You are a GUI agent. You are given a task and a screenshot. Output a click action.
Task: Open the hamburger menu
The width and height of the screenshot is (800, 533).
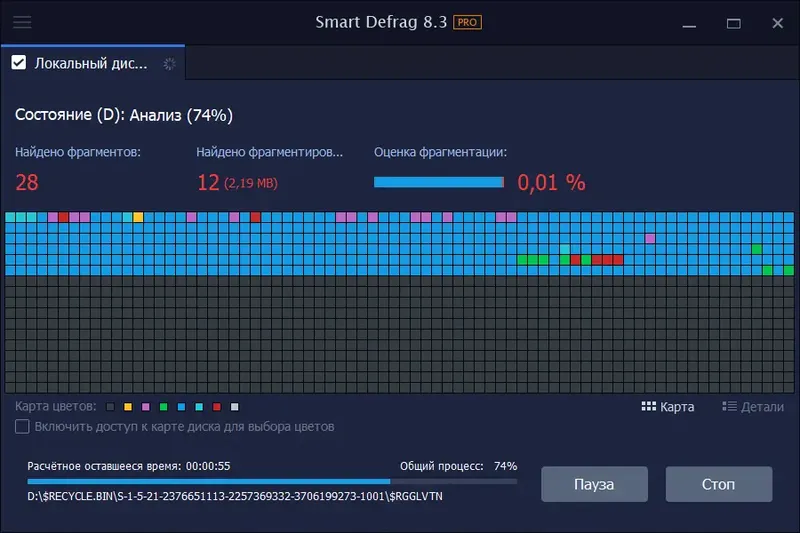pyautogui.click(x=22, y=22)
